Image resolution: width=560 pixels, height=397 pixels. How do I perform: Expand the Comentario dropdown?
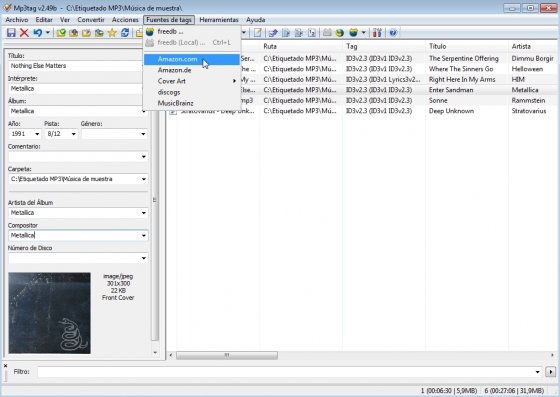144,157
